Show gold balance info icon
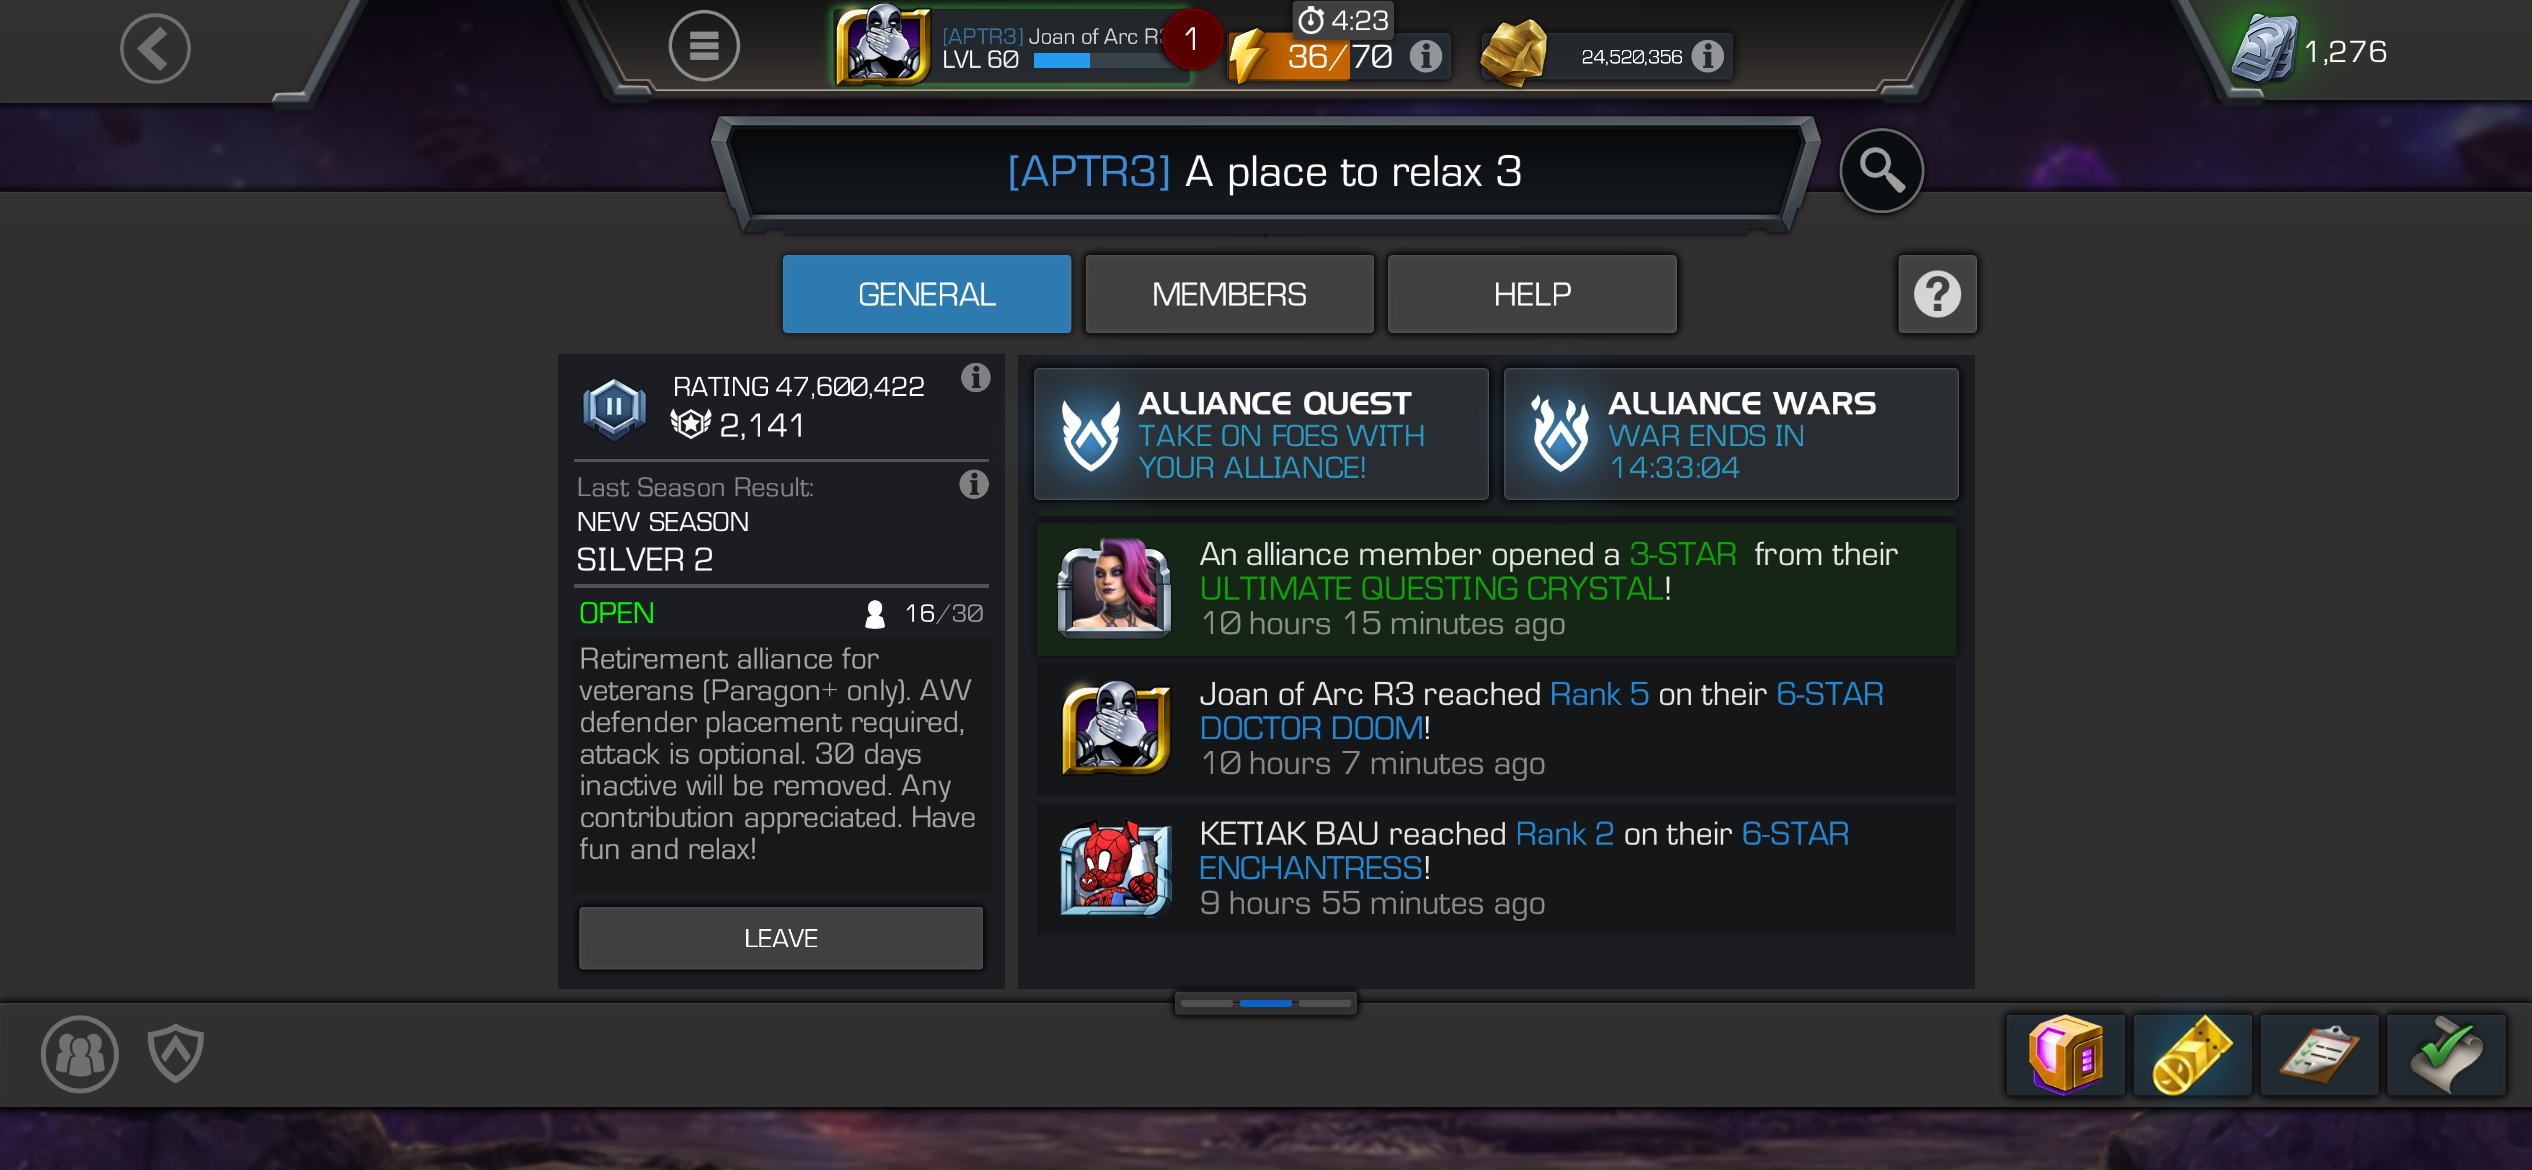Screen dimensions: 2532x1170 (1708, 56)
